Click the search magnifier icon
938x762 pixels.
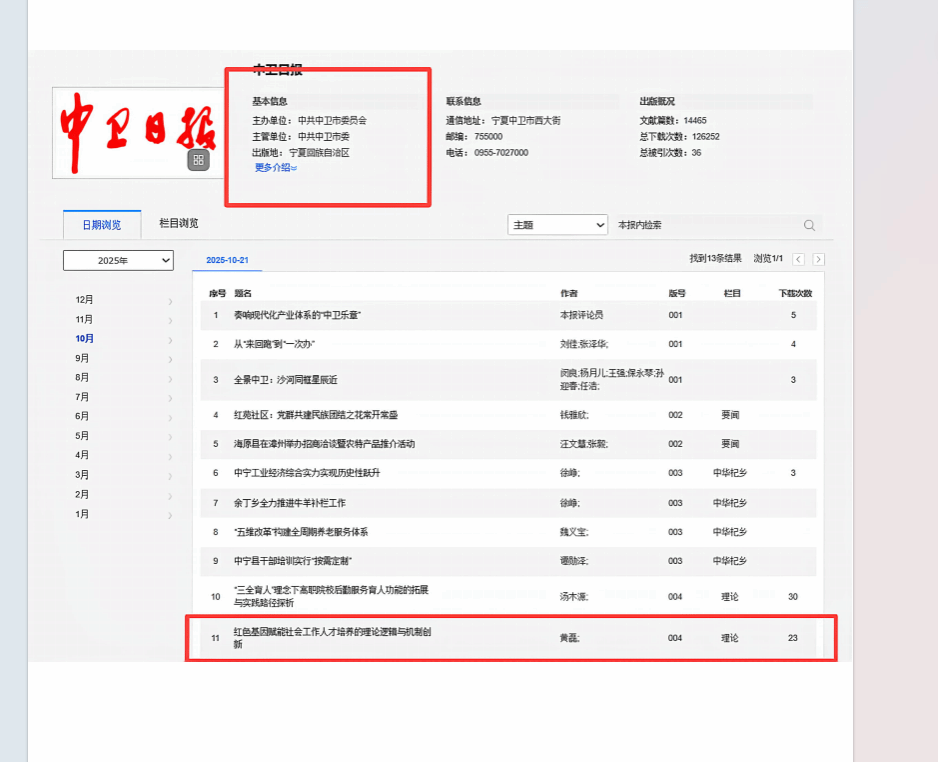[x=809, y=225]
